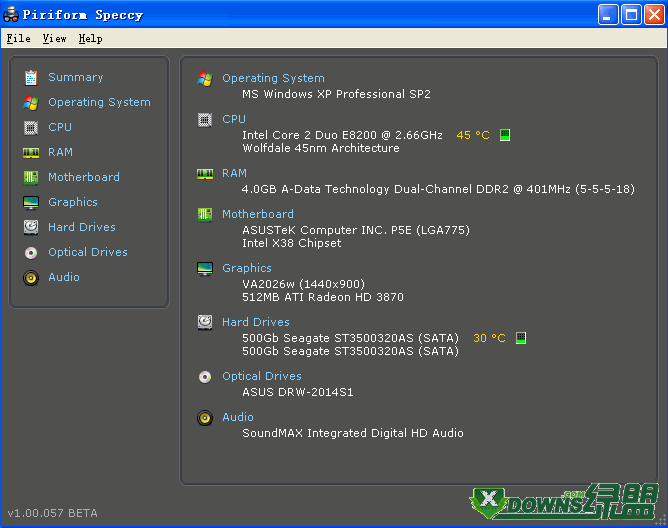668x528 pixels.
Task: Click the Optical Drives disc icon in sidebar
Action: [x=31, y=253]
